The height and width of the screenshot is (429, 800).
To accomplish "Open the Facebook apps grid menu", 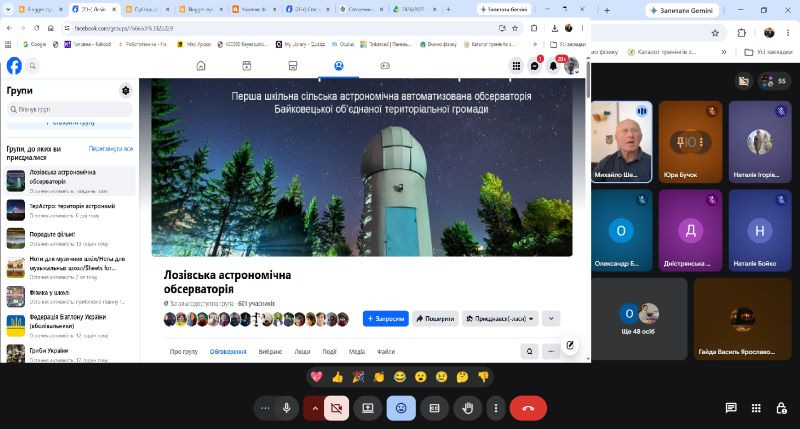I will pos(516,66).
